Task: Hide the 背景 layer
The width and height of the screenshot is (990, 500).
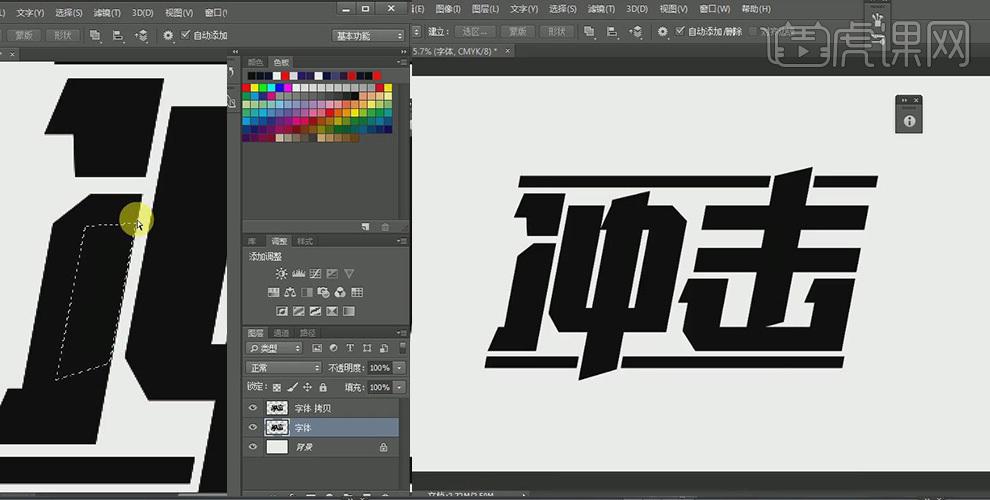Action: tap(253, 447)
